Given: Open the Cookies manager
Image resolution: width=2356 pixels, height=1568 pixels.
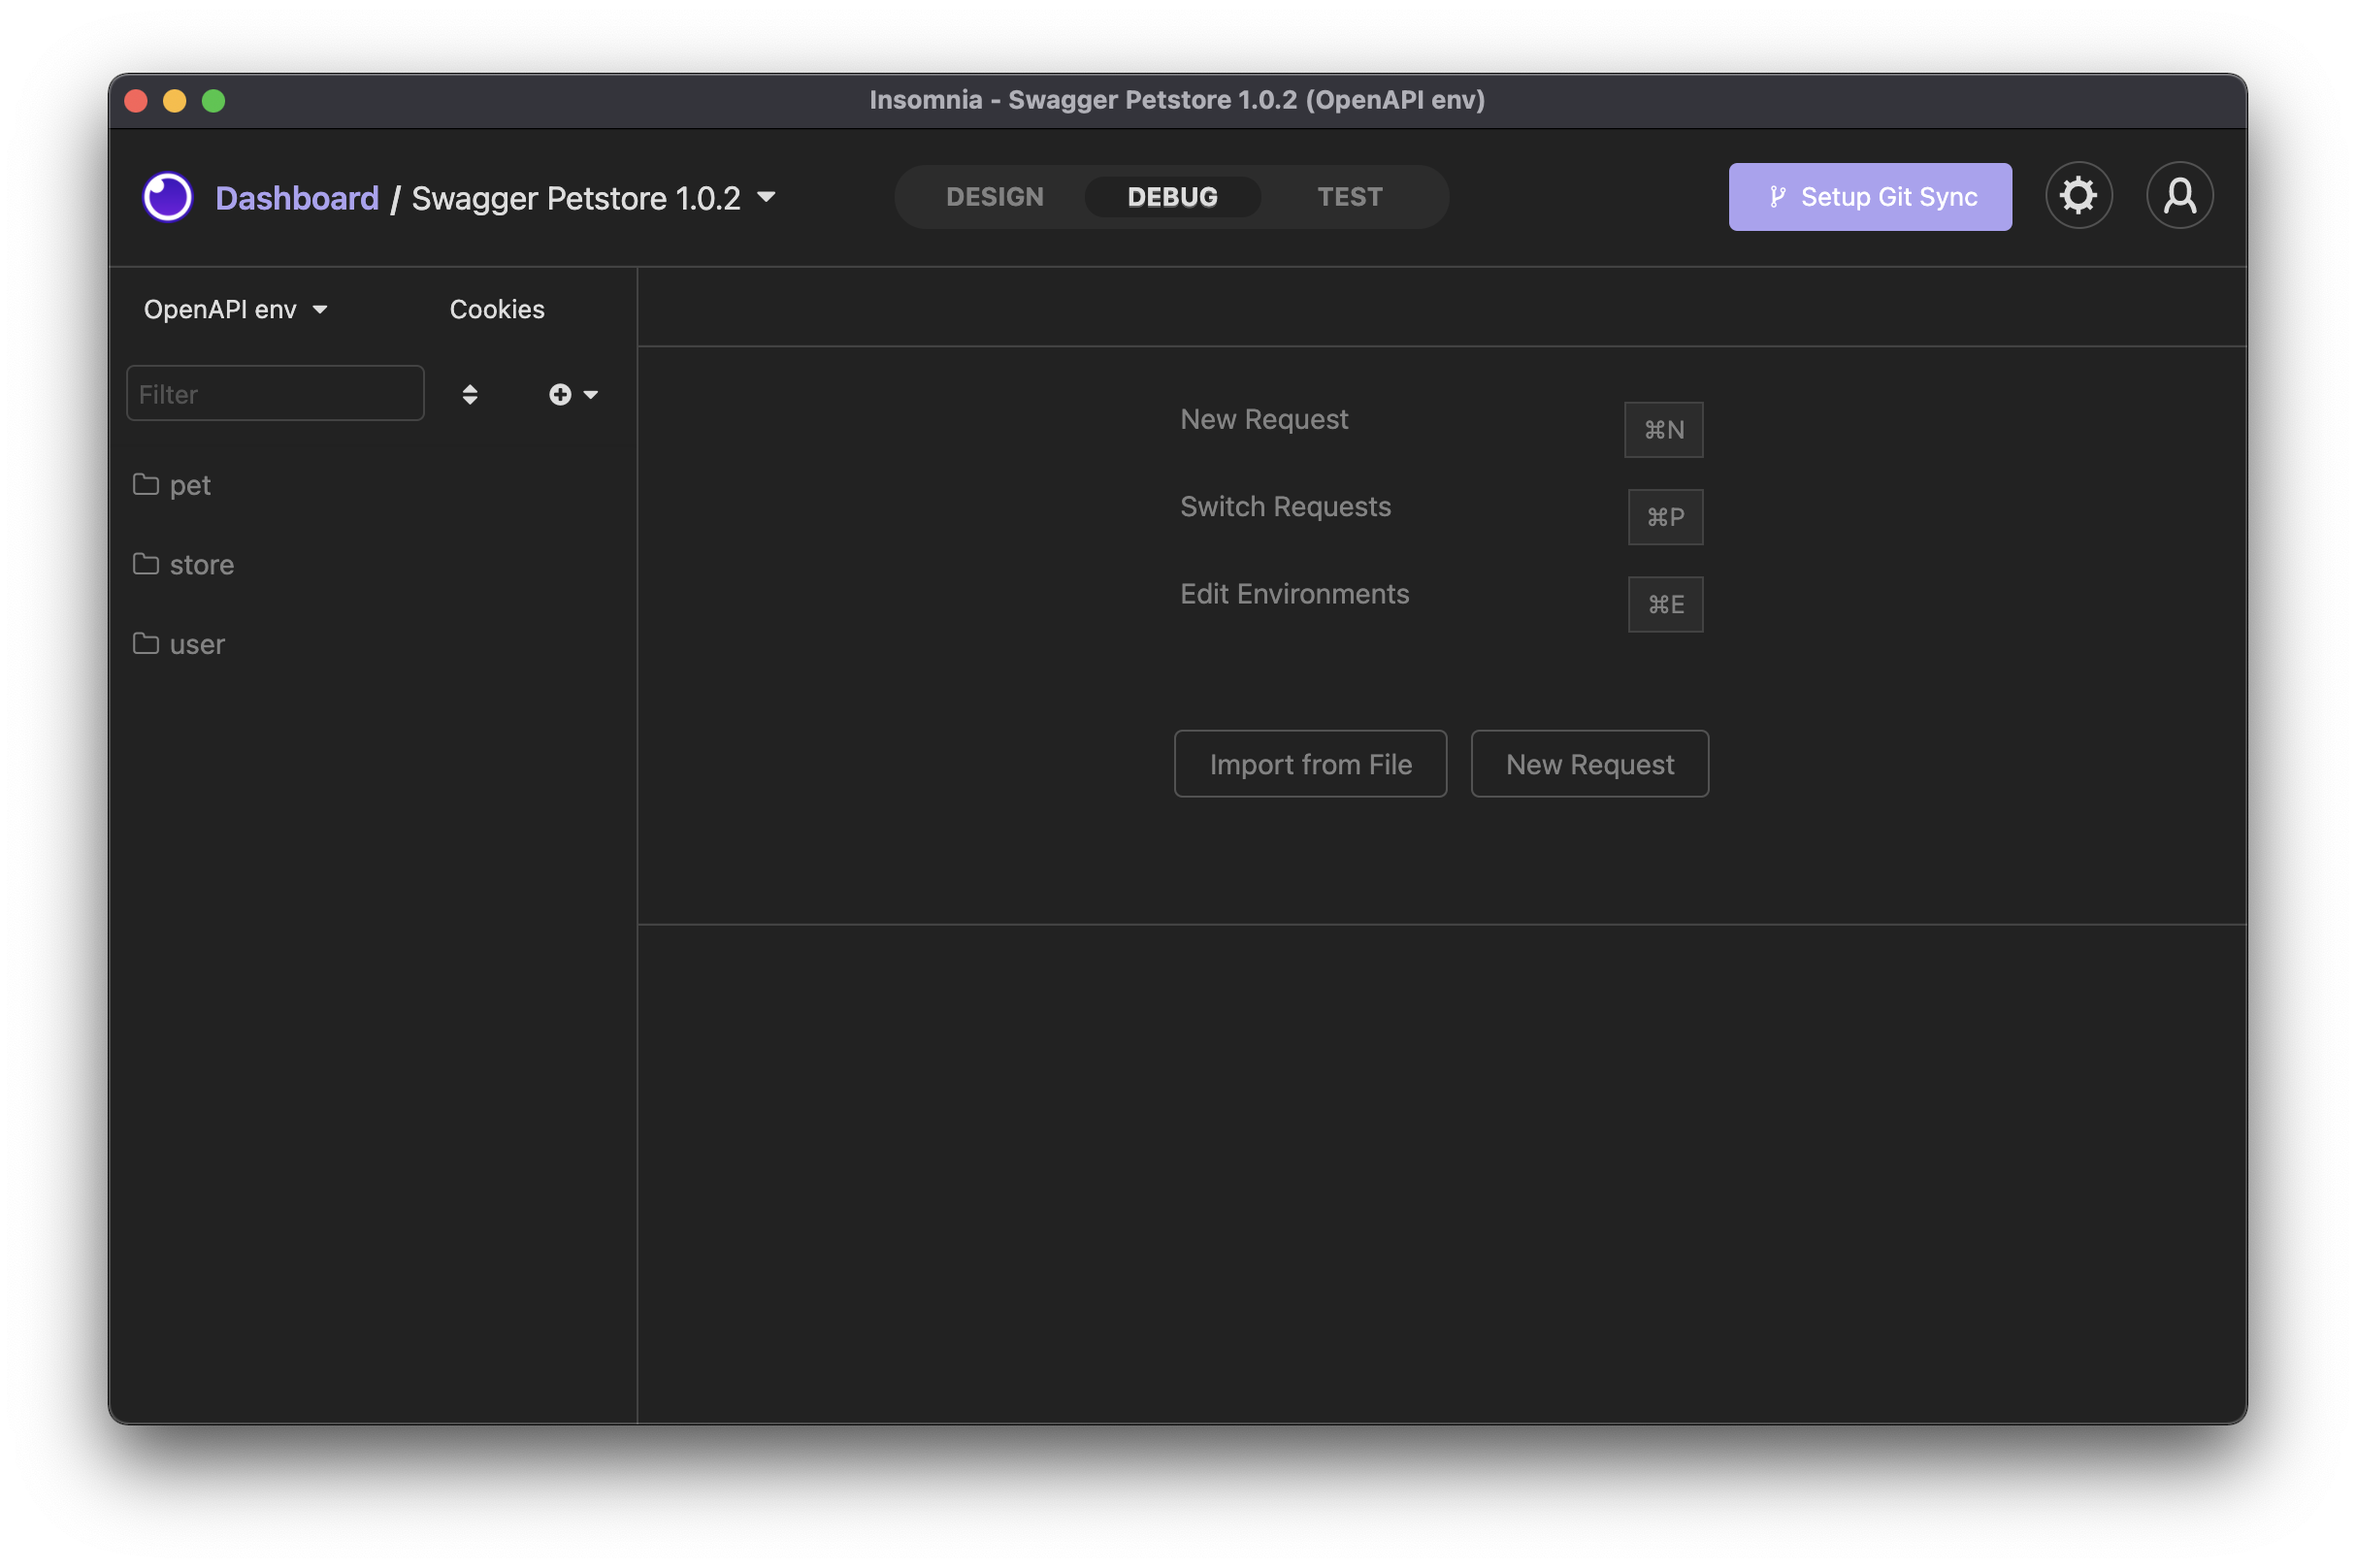Looking at the screenshot, I should (497, 310).
